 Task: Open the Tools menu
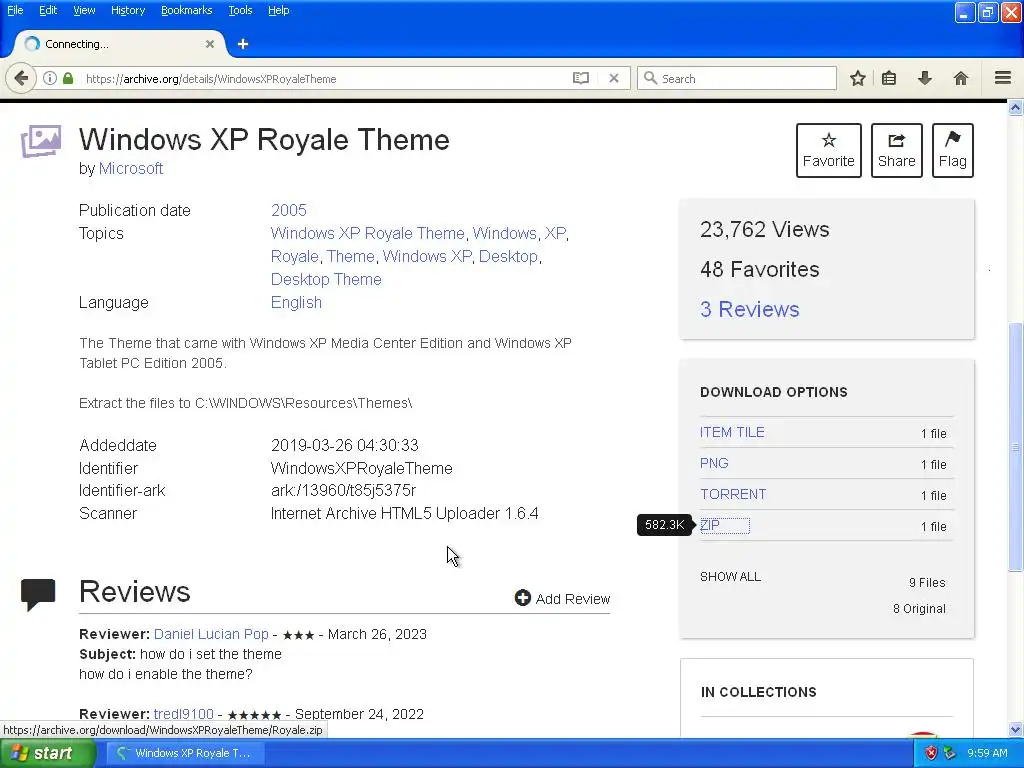pyautogui.click(x=240, y=10)
